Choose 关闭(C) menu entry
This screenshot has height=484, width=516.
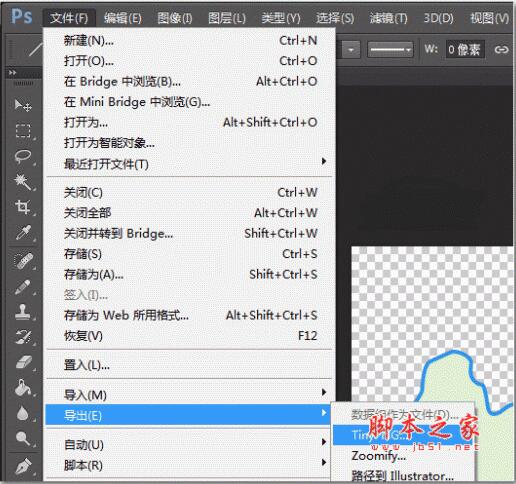click(190, 193)
